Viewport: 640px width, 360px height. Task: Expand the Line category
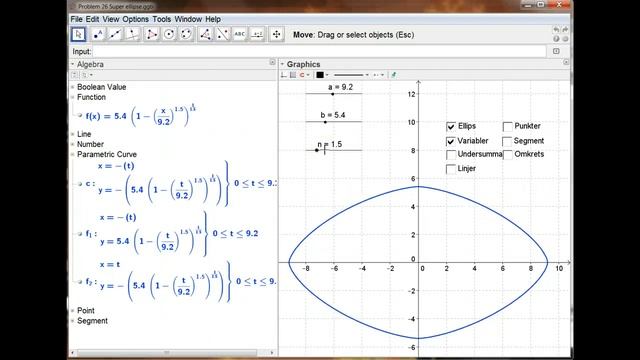[x=73, y=134]
